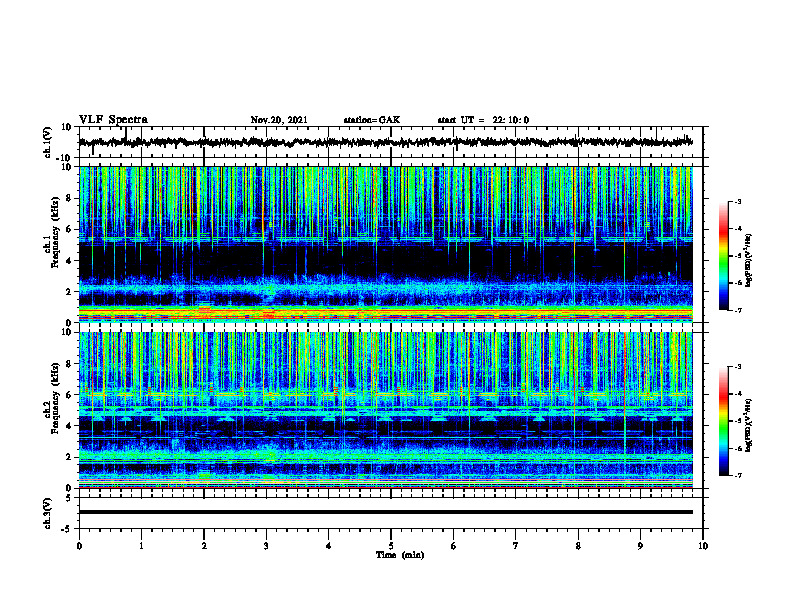Click the "-3" label on ch.2 color bar
Viewport: 792px width, 612px height.
coord(738,367)
